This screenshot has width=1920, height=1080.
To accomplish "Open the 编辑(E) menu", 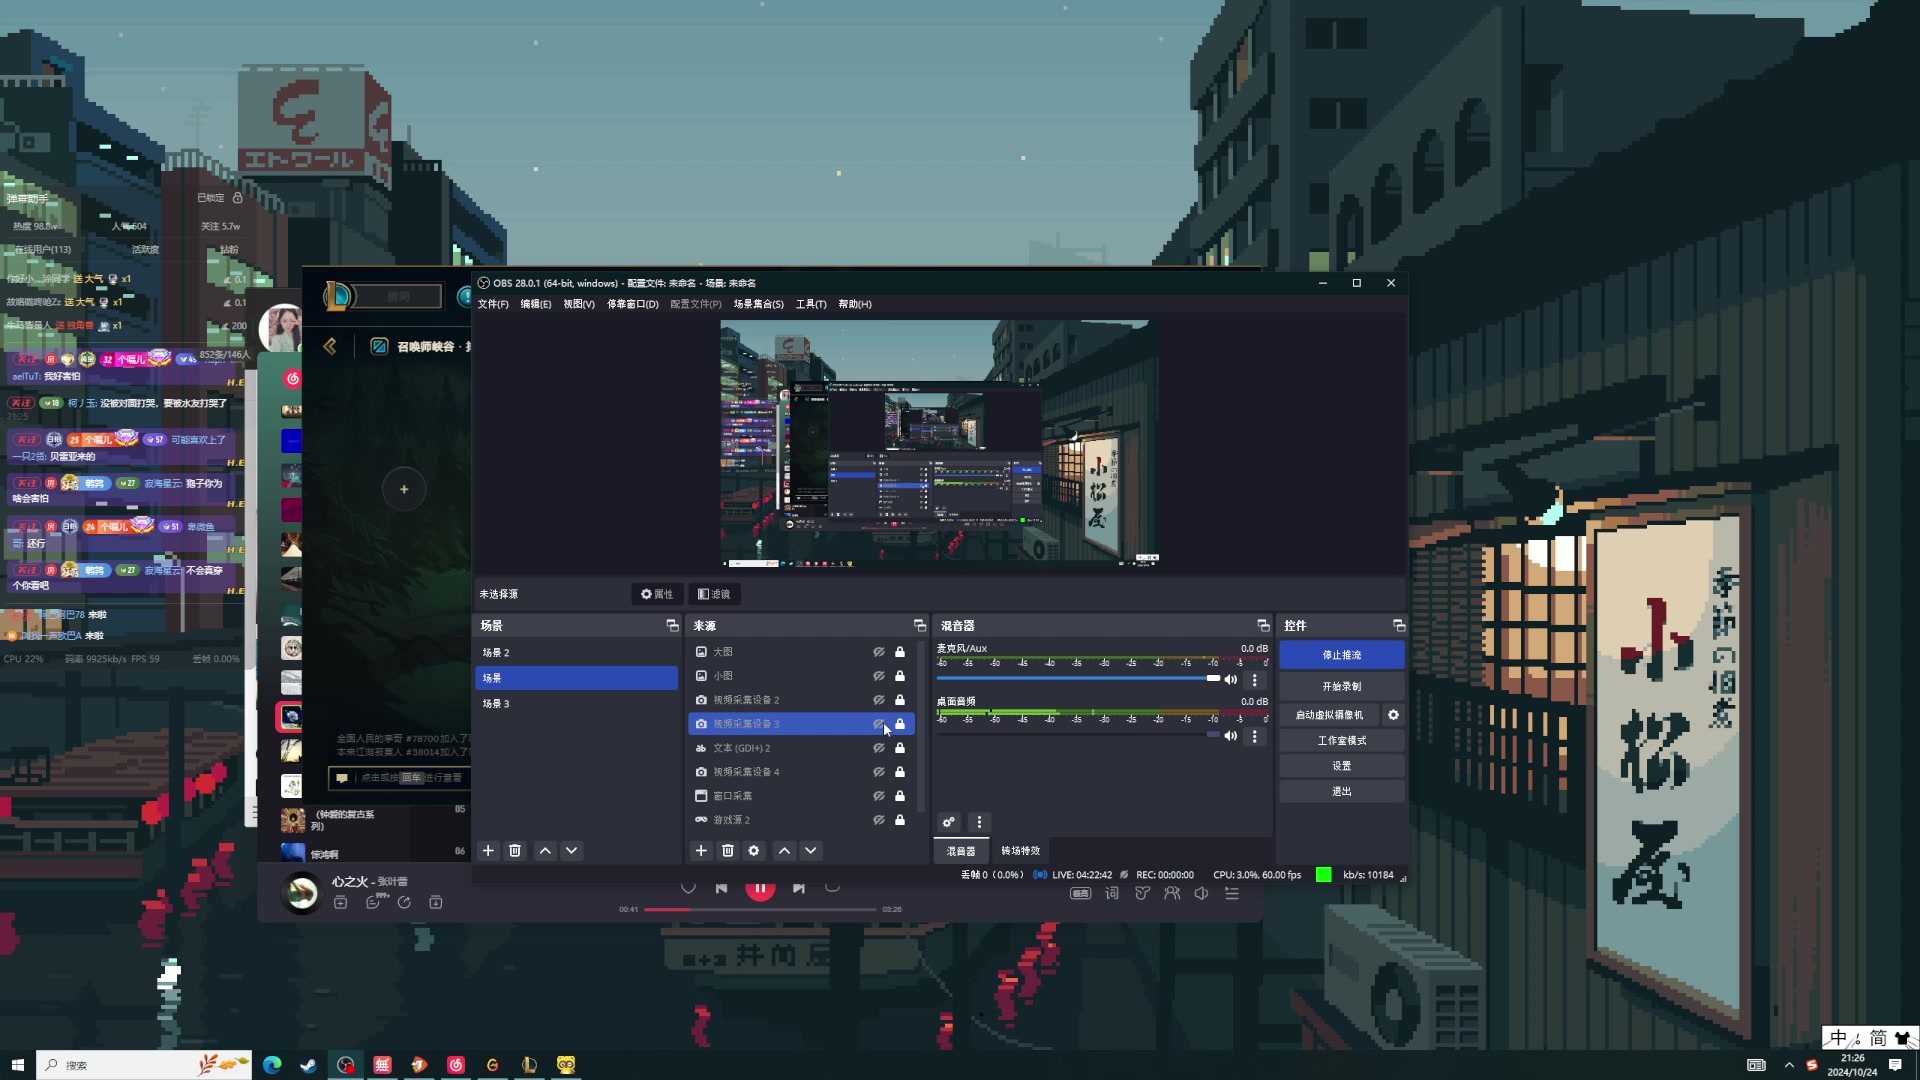I will tap(536, 304).
